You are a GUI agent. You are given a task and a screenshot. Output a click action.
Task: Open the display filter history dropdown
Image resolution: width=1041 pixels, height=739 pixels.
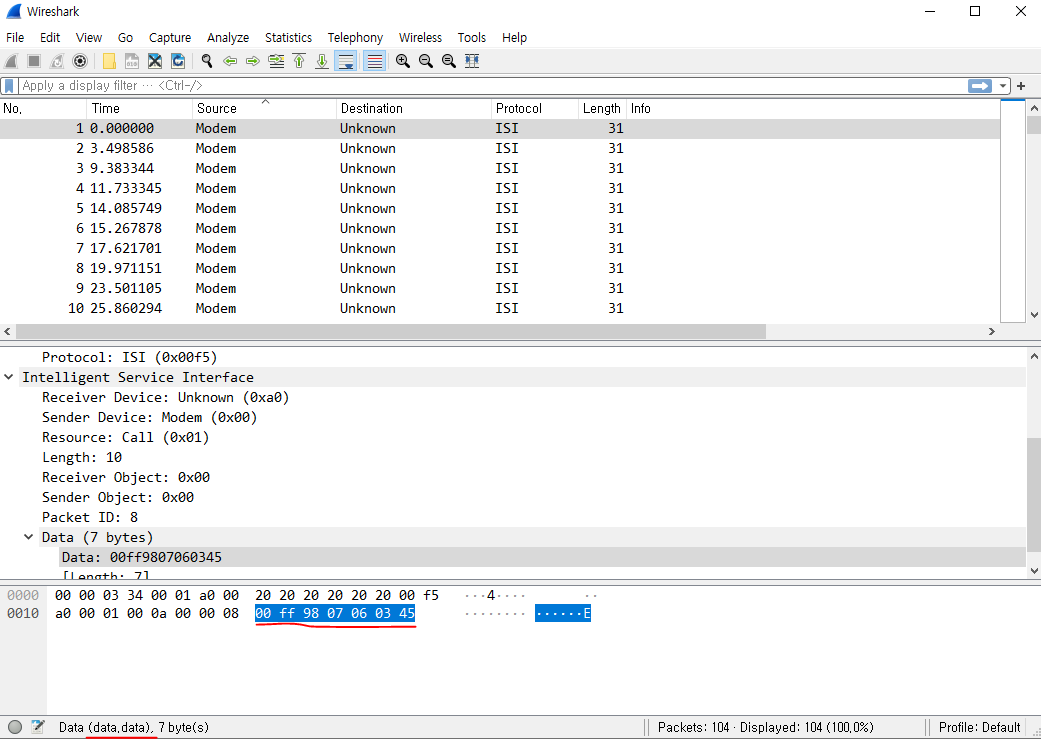click(1002, 86)
